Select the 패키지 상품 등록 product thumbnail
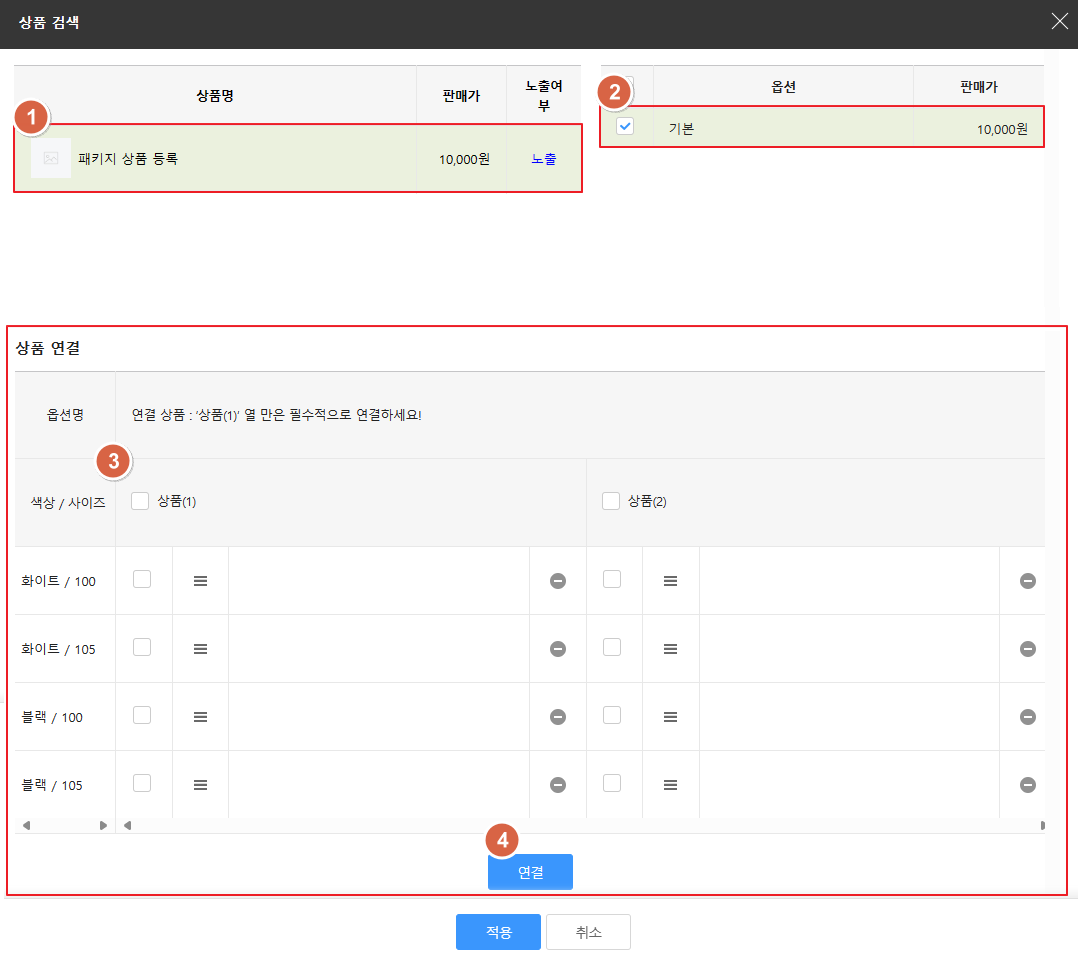The image size is (1078, 971). click(x=51, y=158)
